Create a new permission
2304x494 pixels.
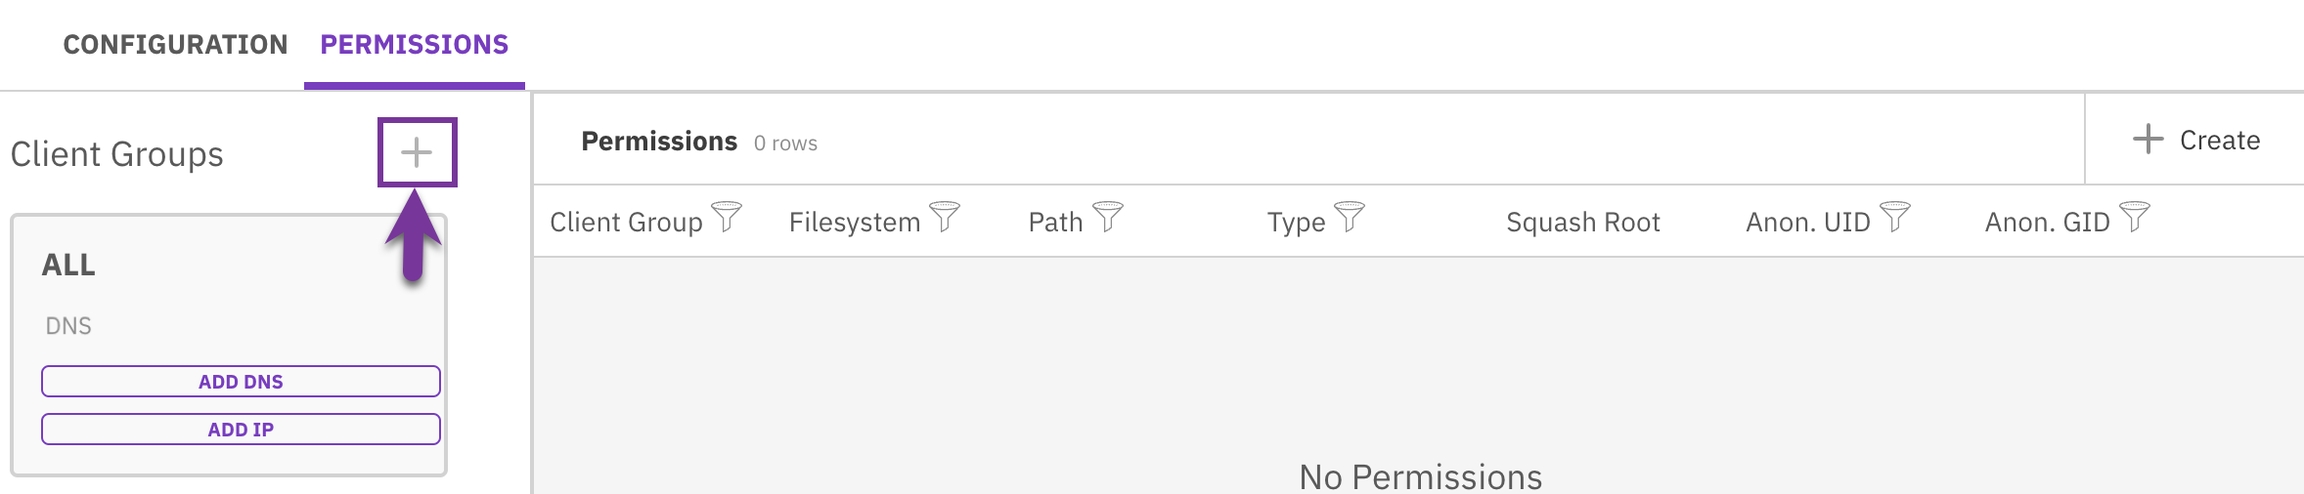click(2196, 140)
